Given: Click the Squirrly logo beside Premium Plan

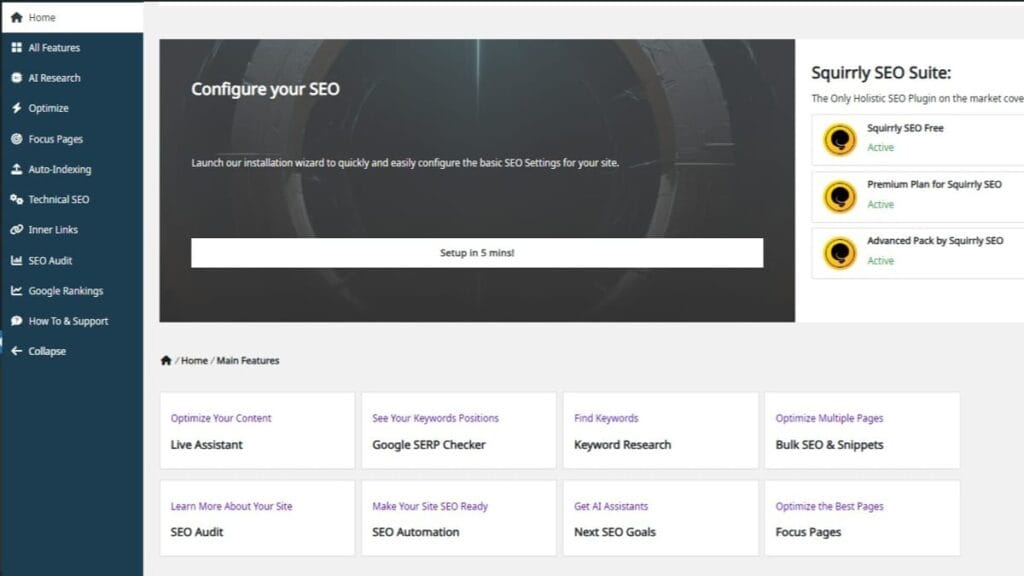Looking at the screenshot, I should click(838, 195).
